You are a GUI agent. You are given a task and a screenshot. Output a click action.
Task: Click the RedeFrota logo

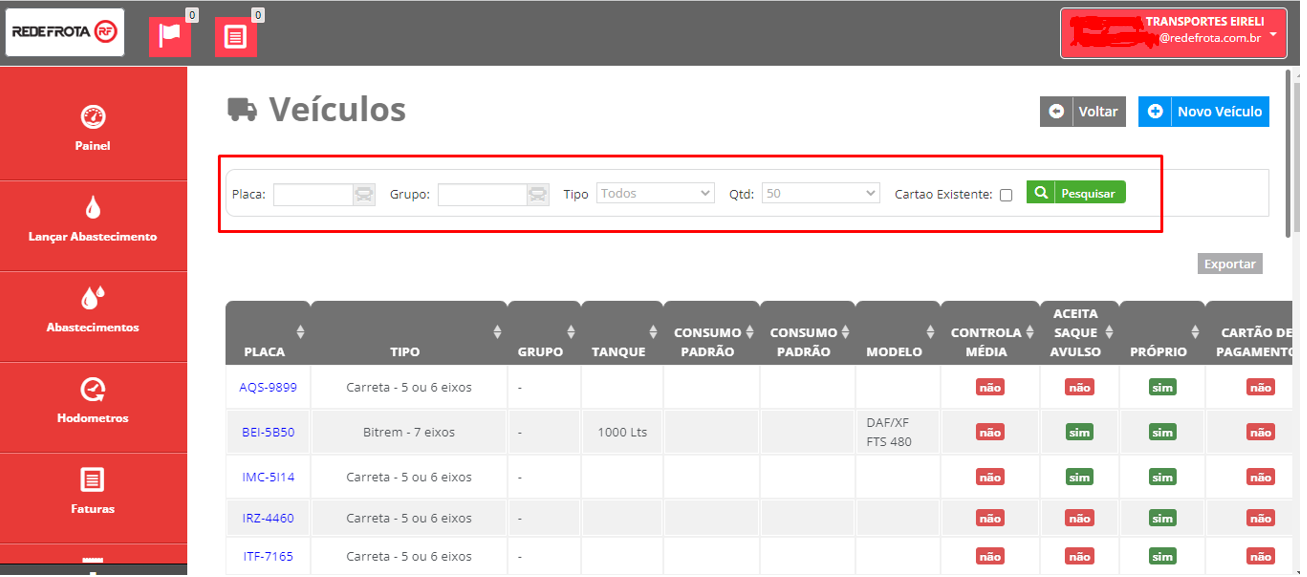64,32
